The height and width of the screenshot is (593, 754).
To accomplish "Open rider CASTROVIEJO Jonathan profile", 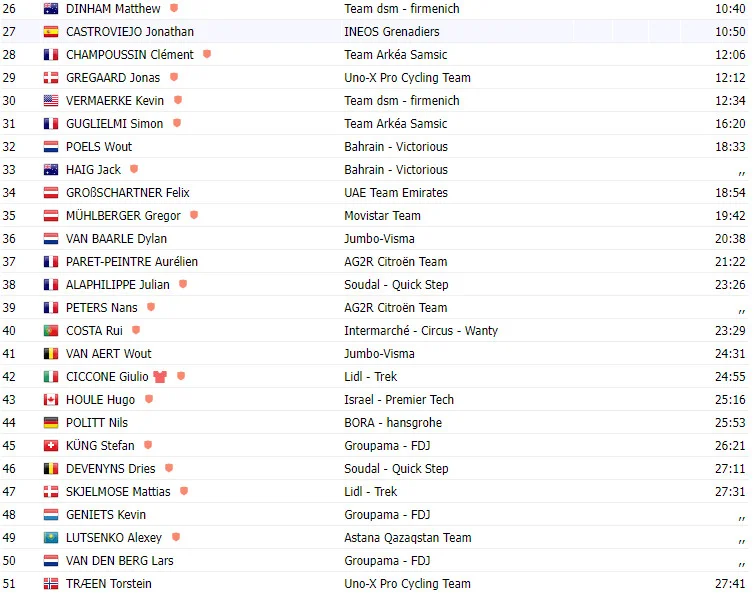I will pos(130,32).
